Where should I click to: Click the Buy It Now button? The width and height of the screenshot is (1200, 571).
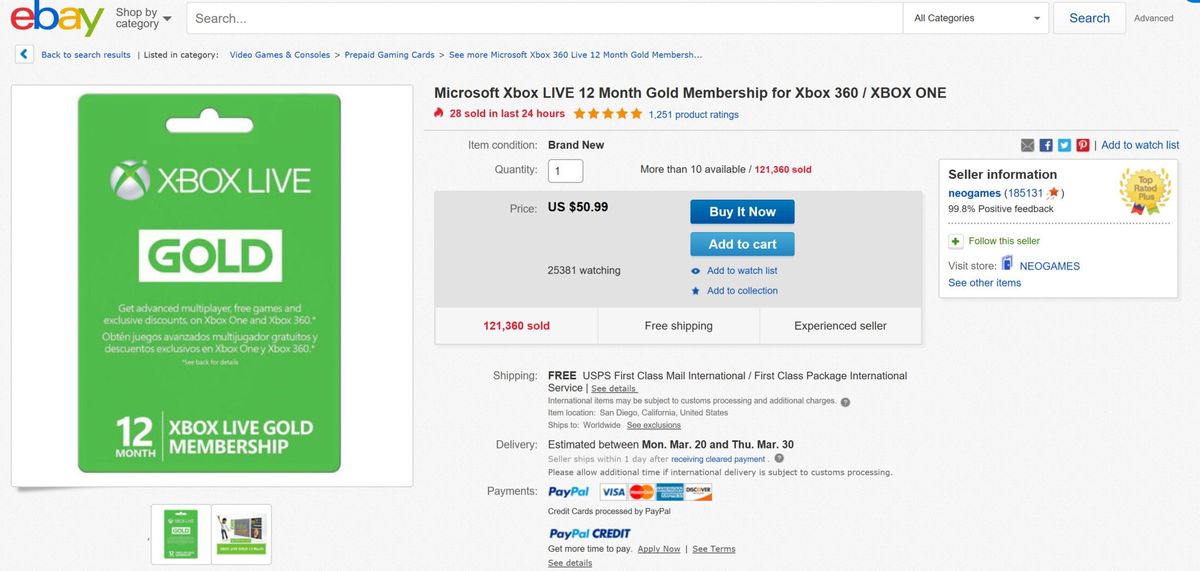tap(742, 212)
